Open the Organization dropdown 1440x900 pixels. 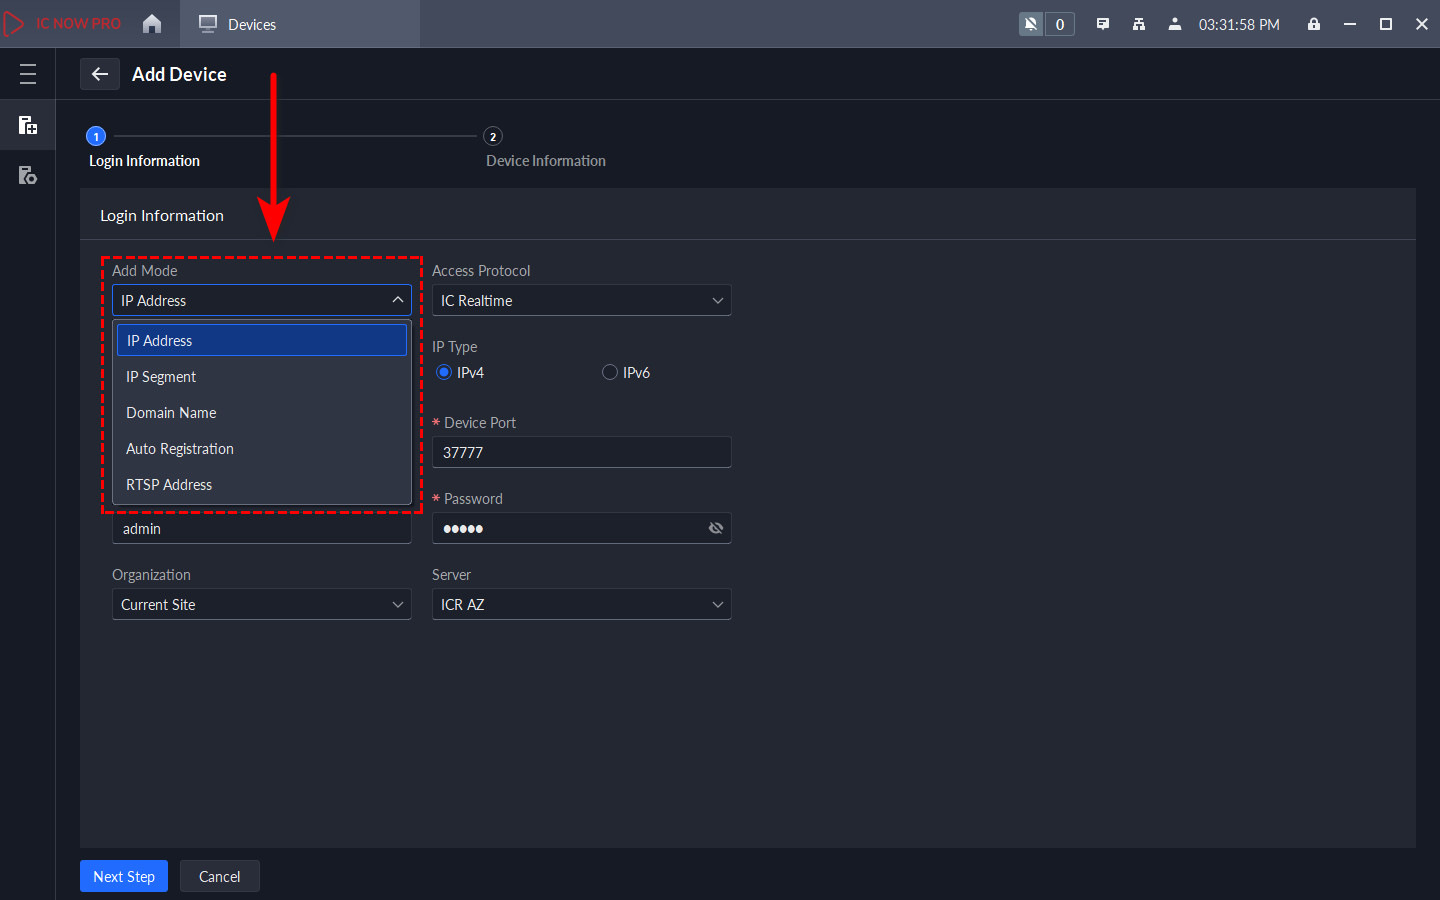pyautogui.click(x=261, y=604)
